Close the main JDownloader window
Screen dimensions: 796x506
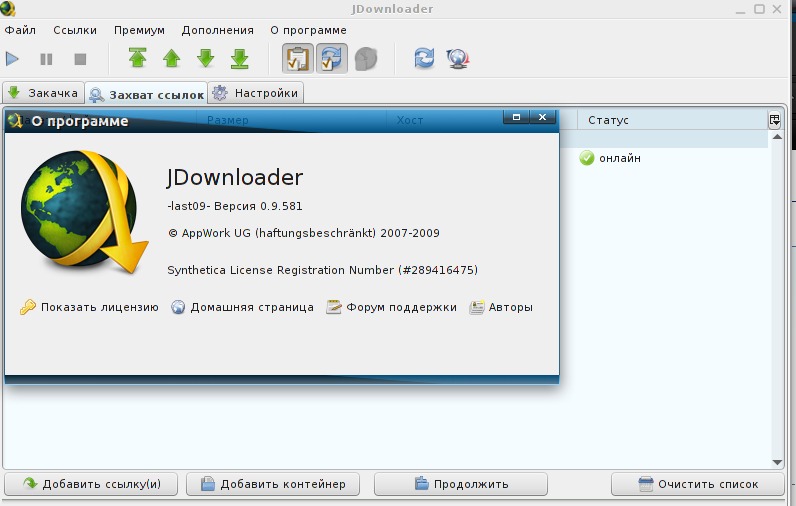tap(777, 9)
